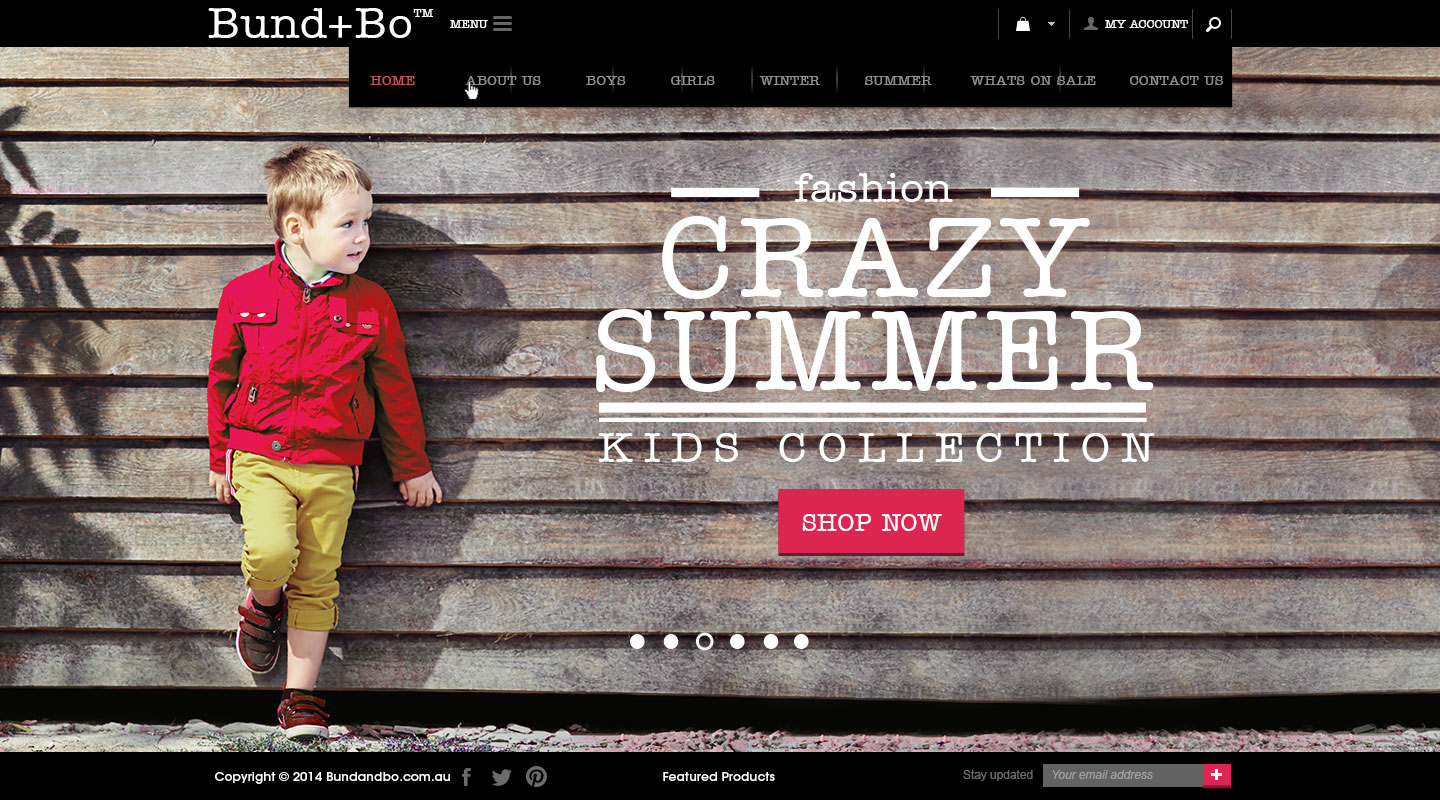
Task: Focus the Your email address field
Action: (1123, 775)
